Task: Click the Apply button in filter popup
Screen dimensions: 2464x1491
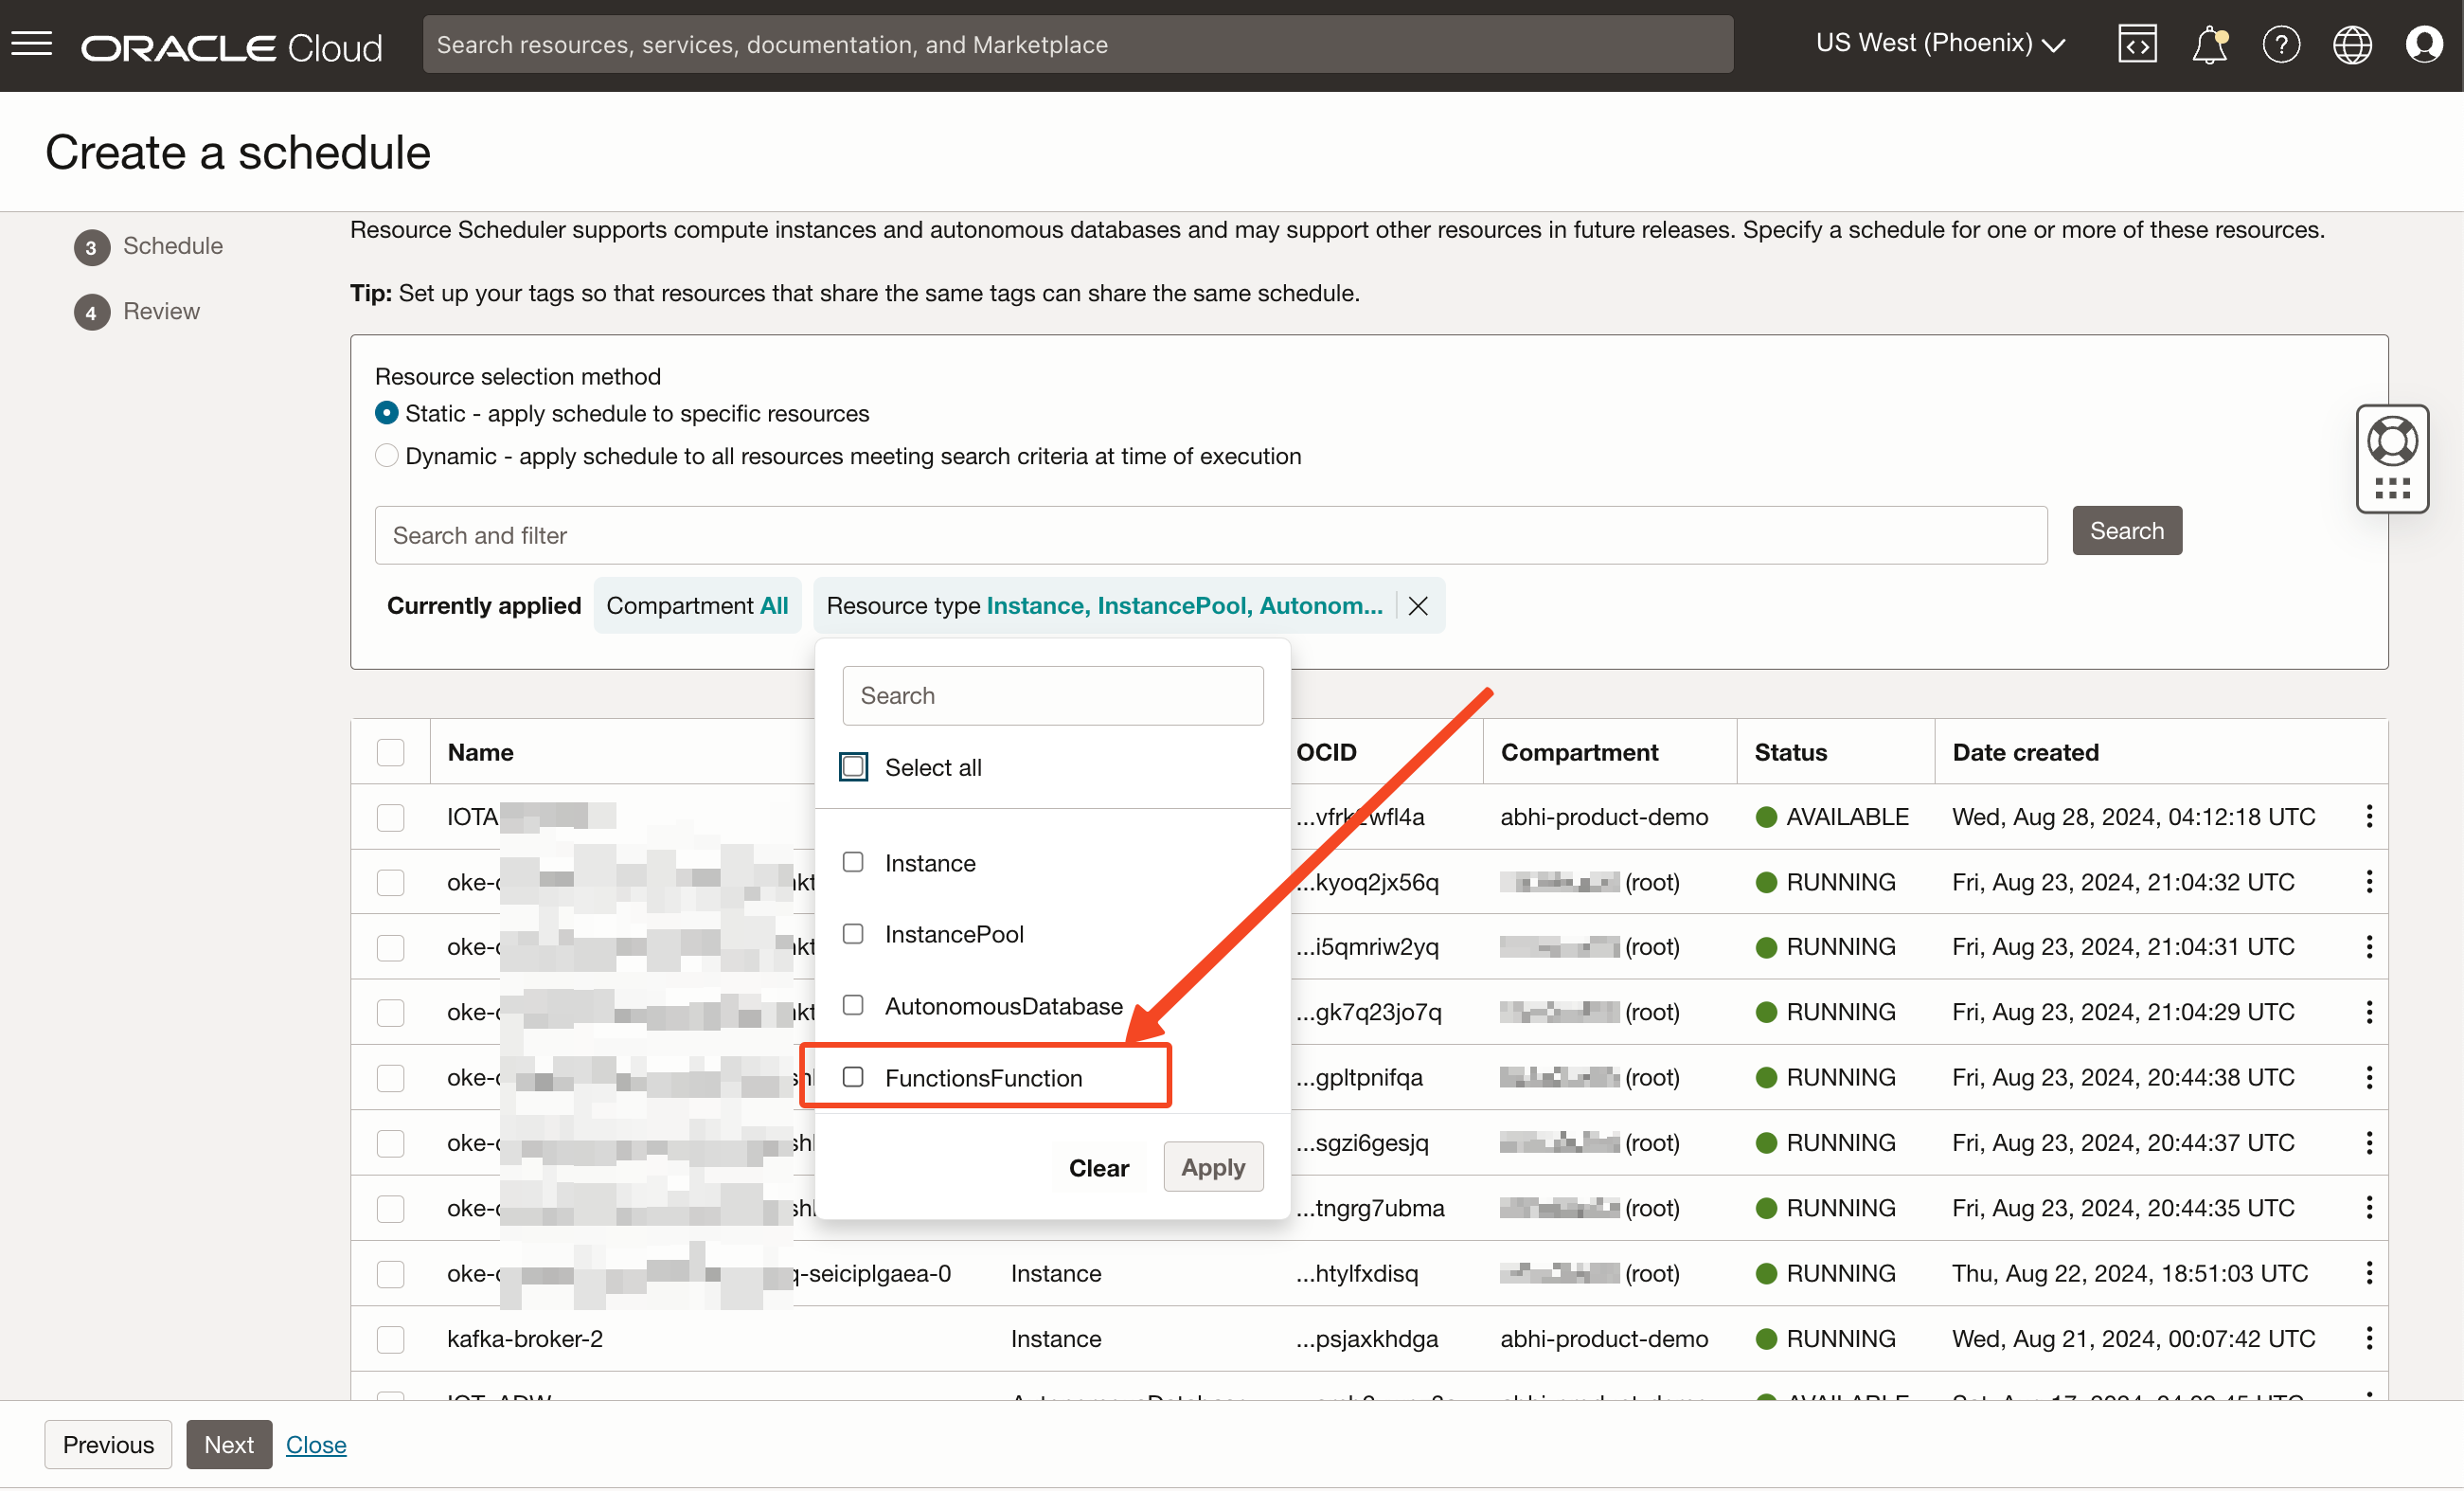Action: pyautogui.click(x=1212, y=1167)
